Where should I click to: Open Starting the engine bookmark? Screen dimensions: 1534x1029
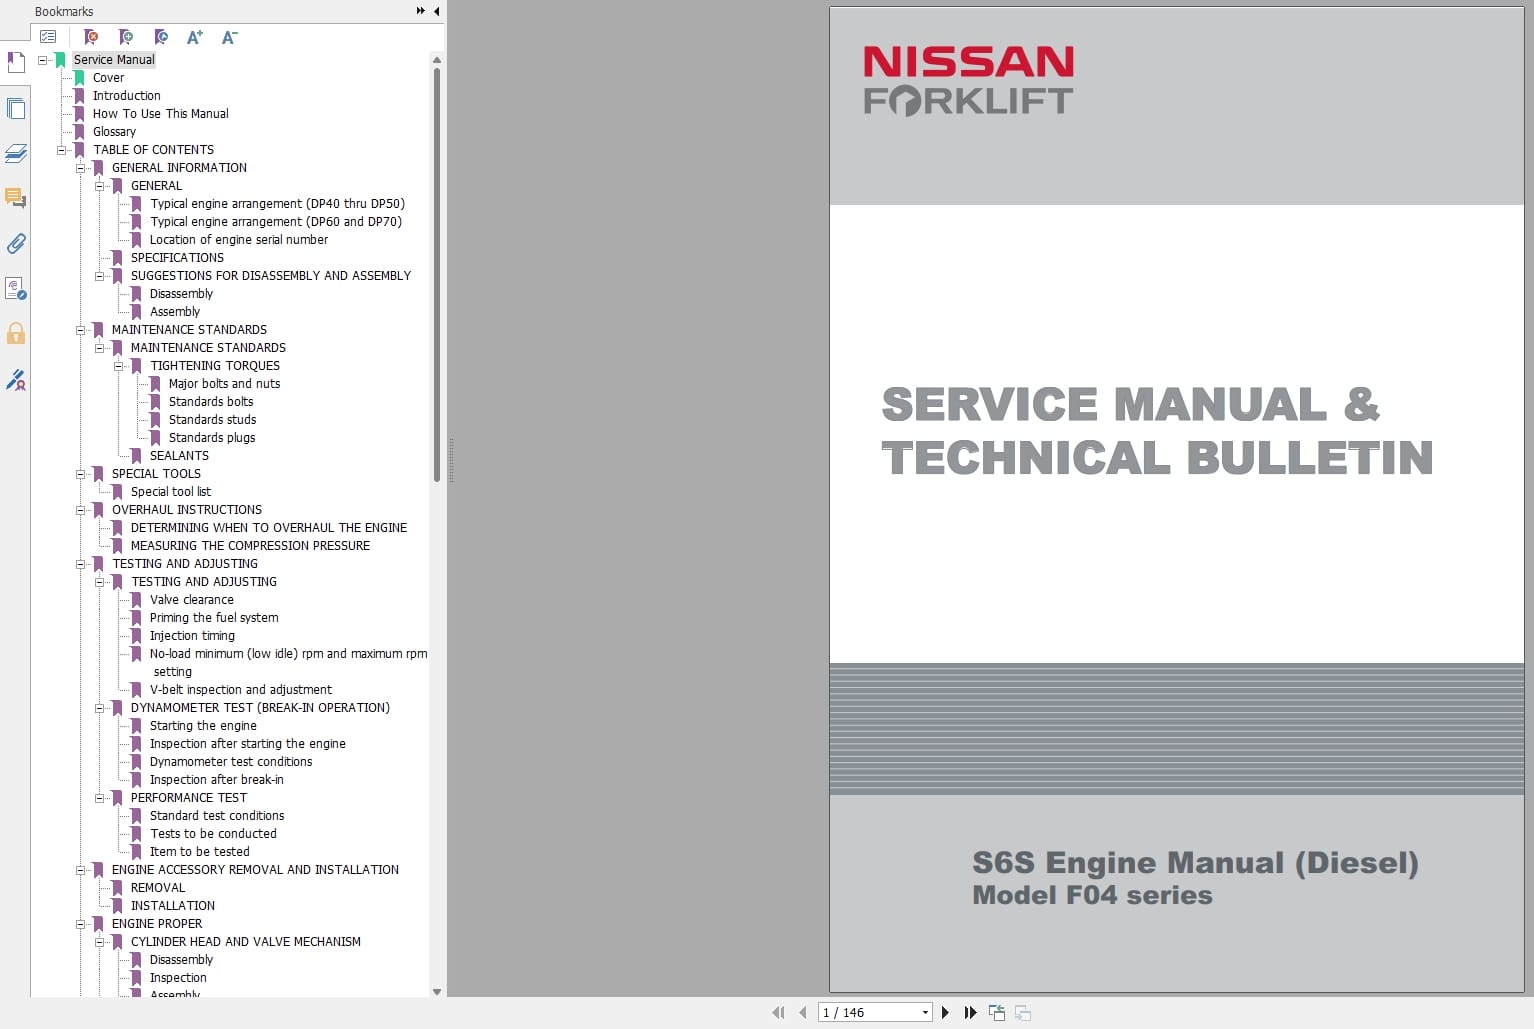pos(203,726)
